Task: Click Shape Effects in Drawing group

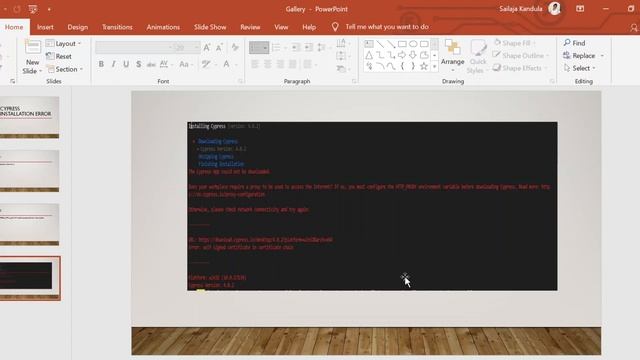Action: pos(520,68)
